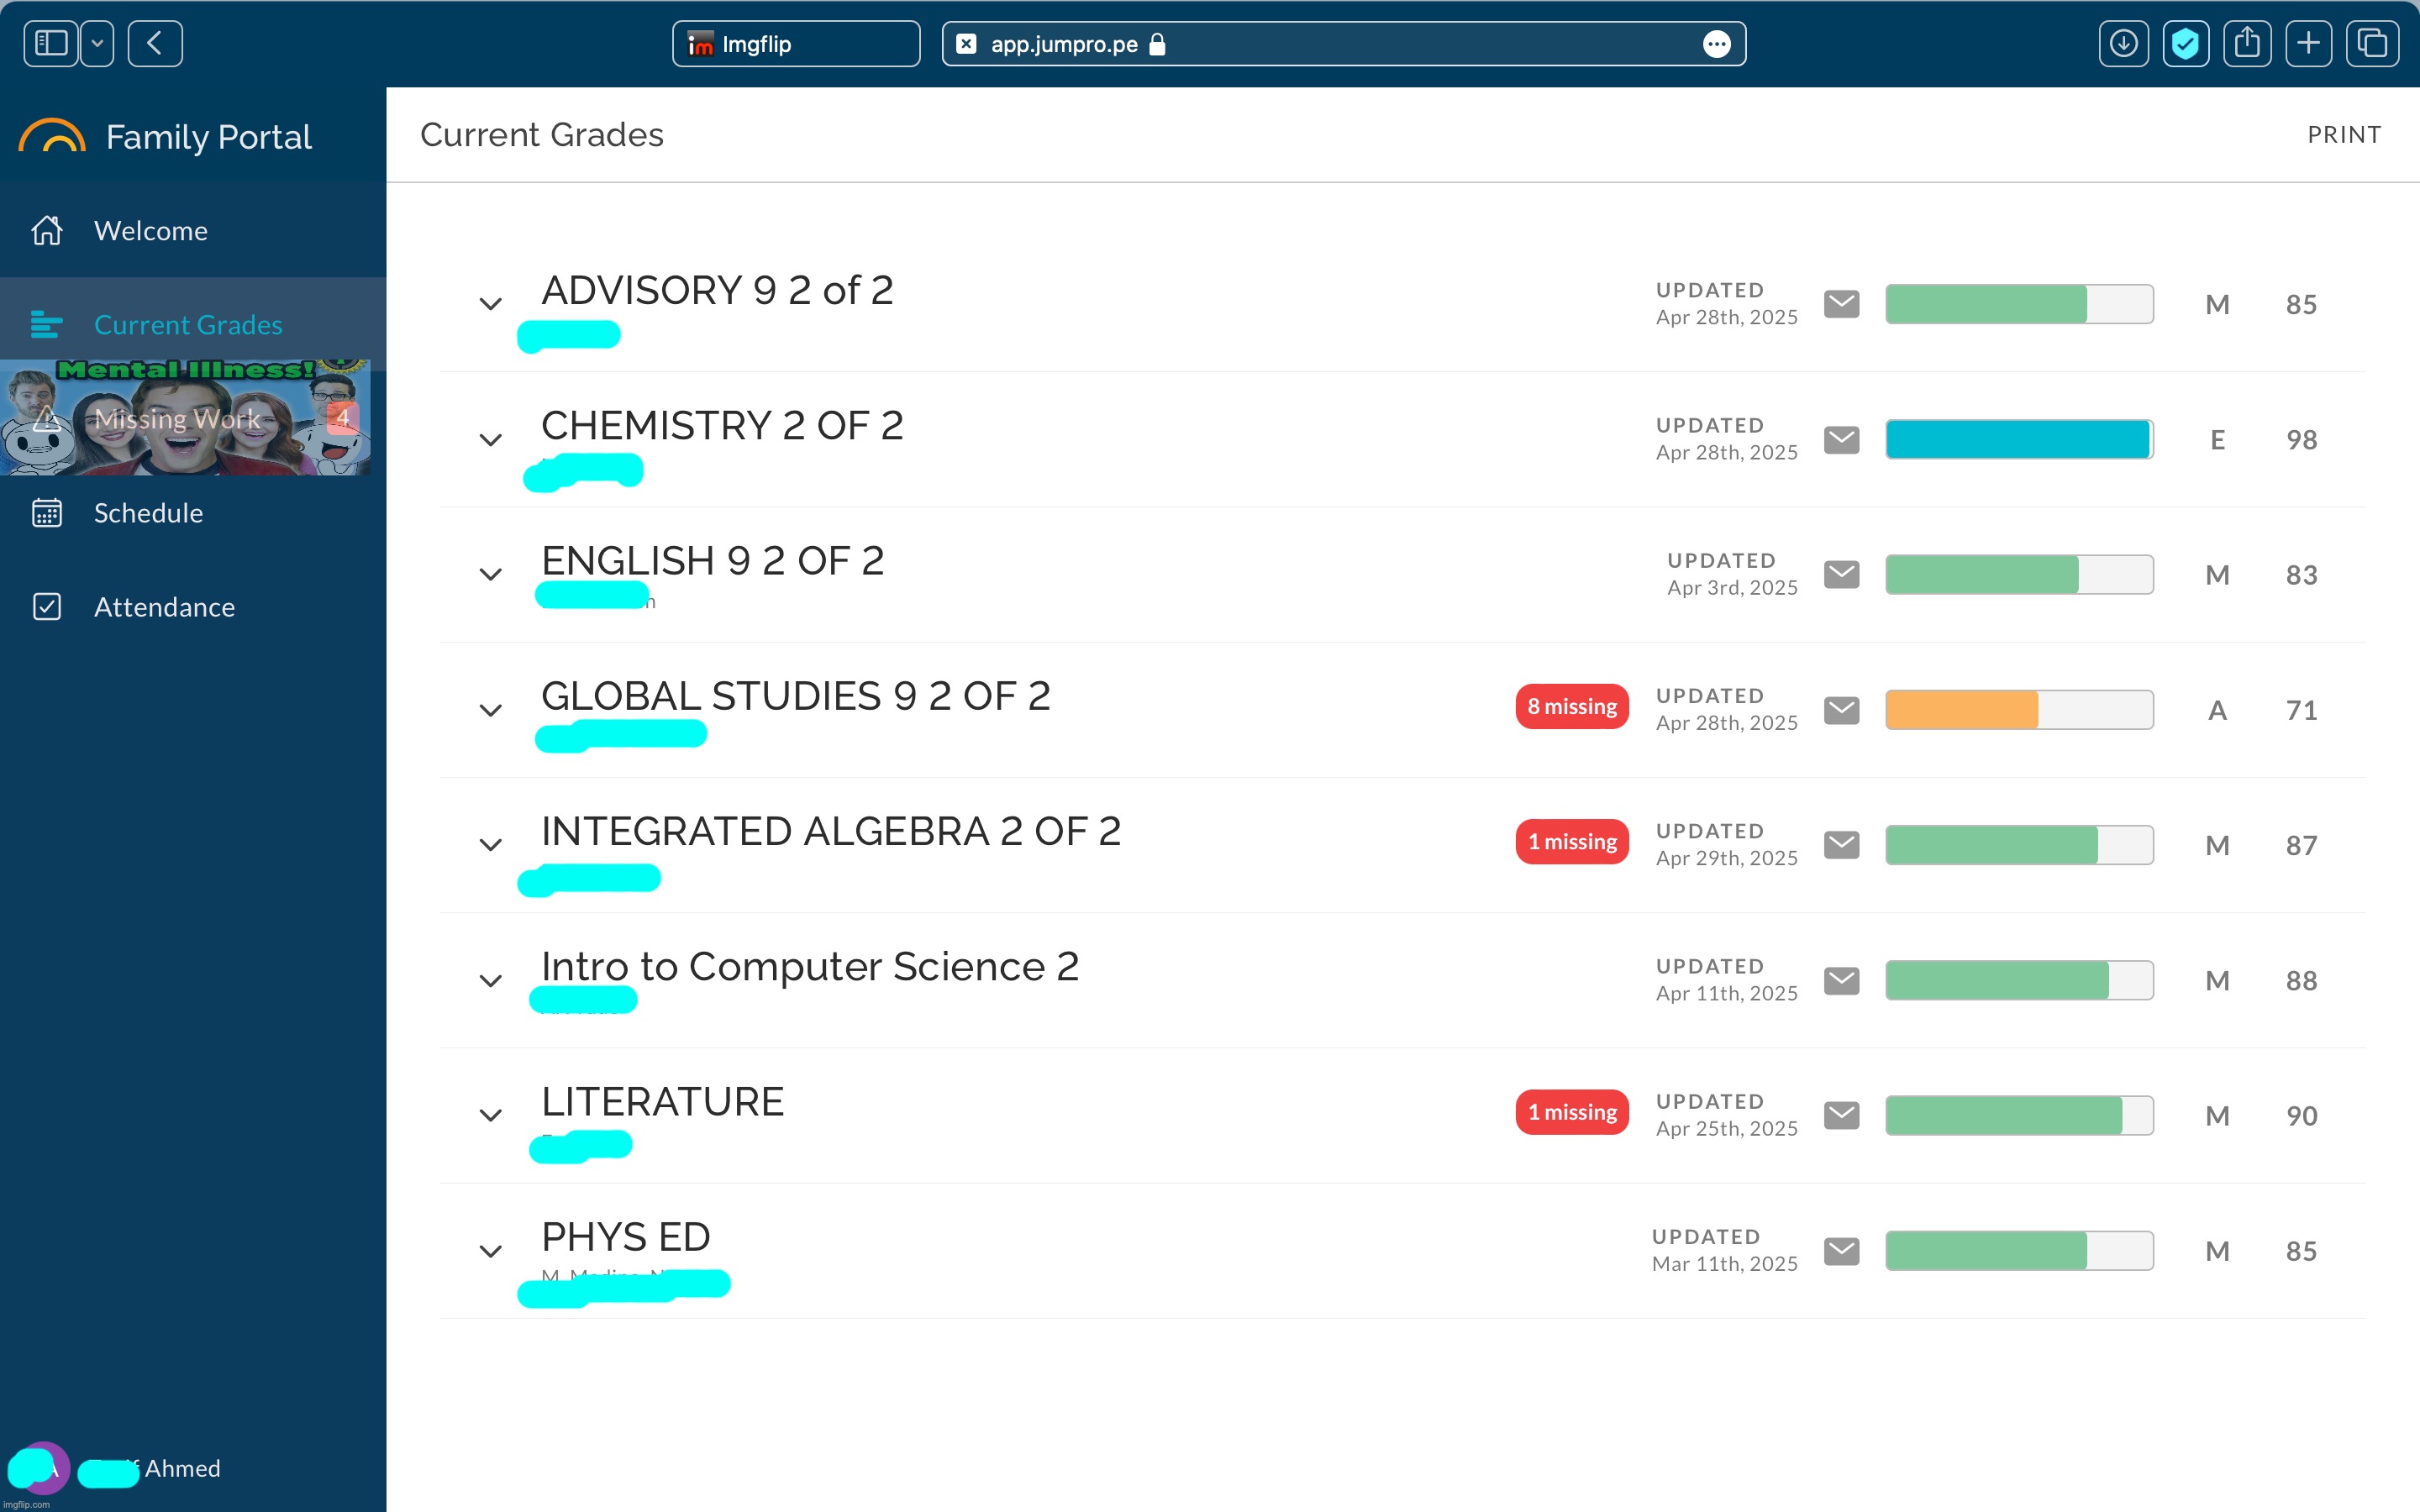Open teacher email icon for GLOBAL STUDIES 9

click(x=1841, y=710)
